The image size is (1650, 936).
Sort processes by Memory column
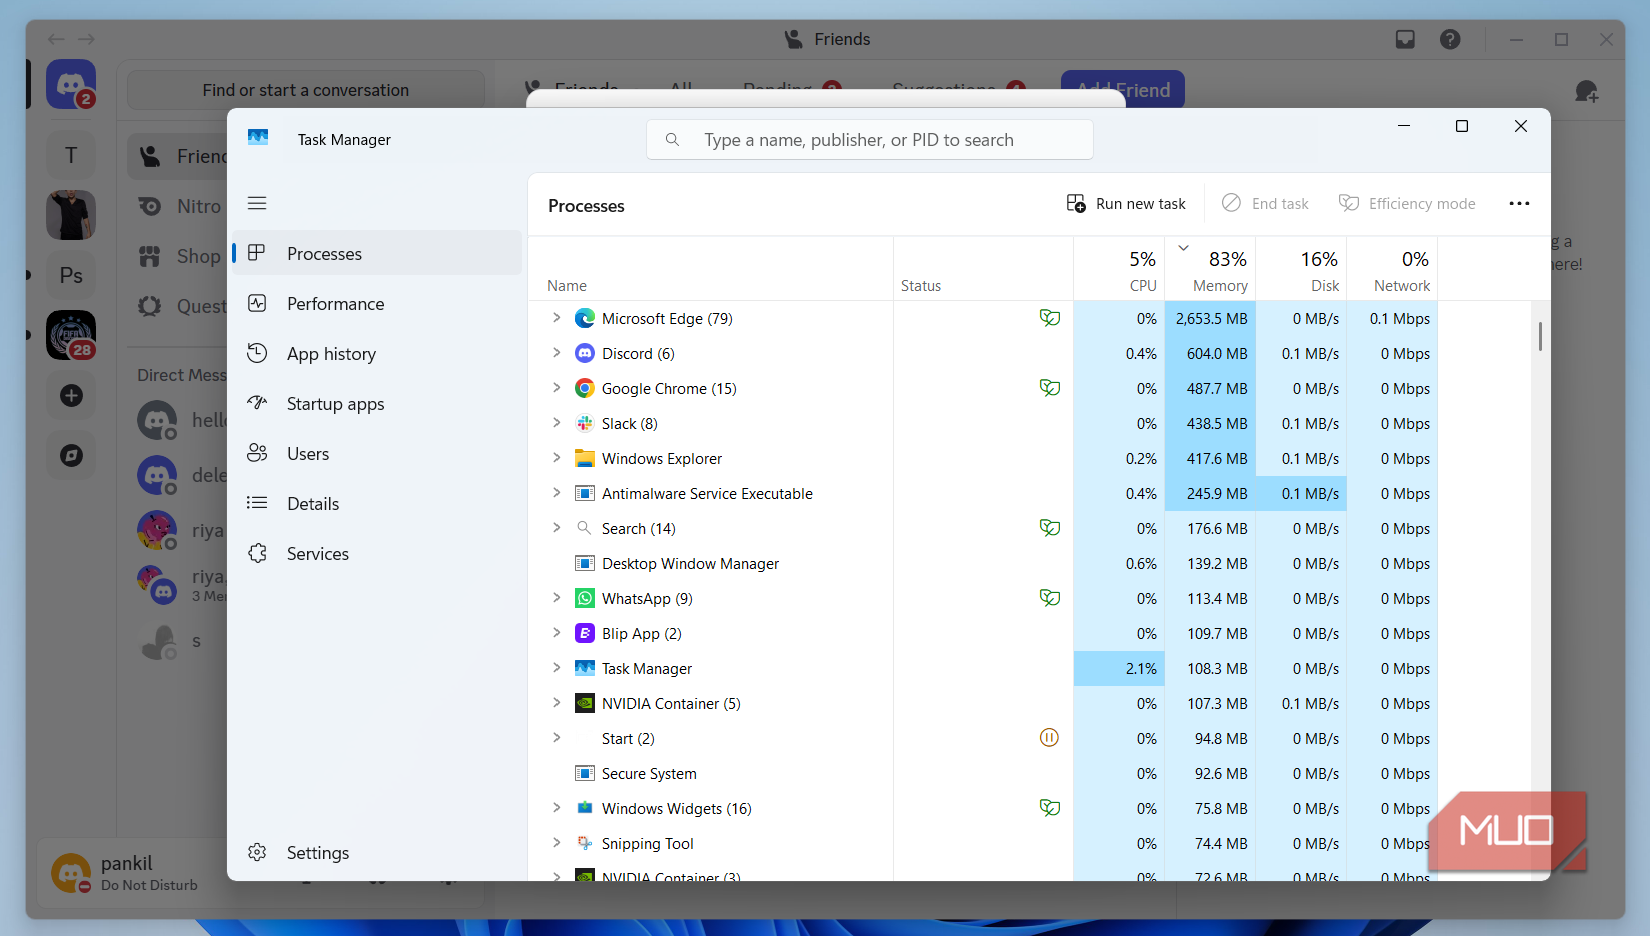click(x=1211, y=270)
